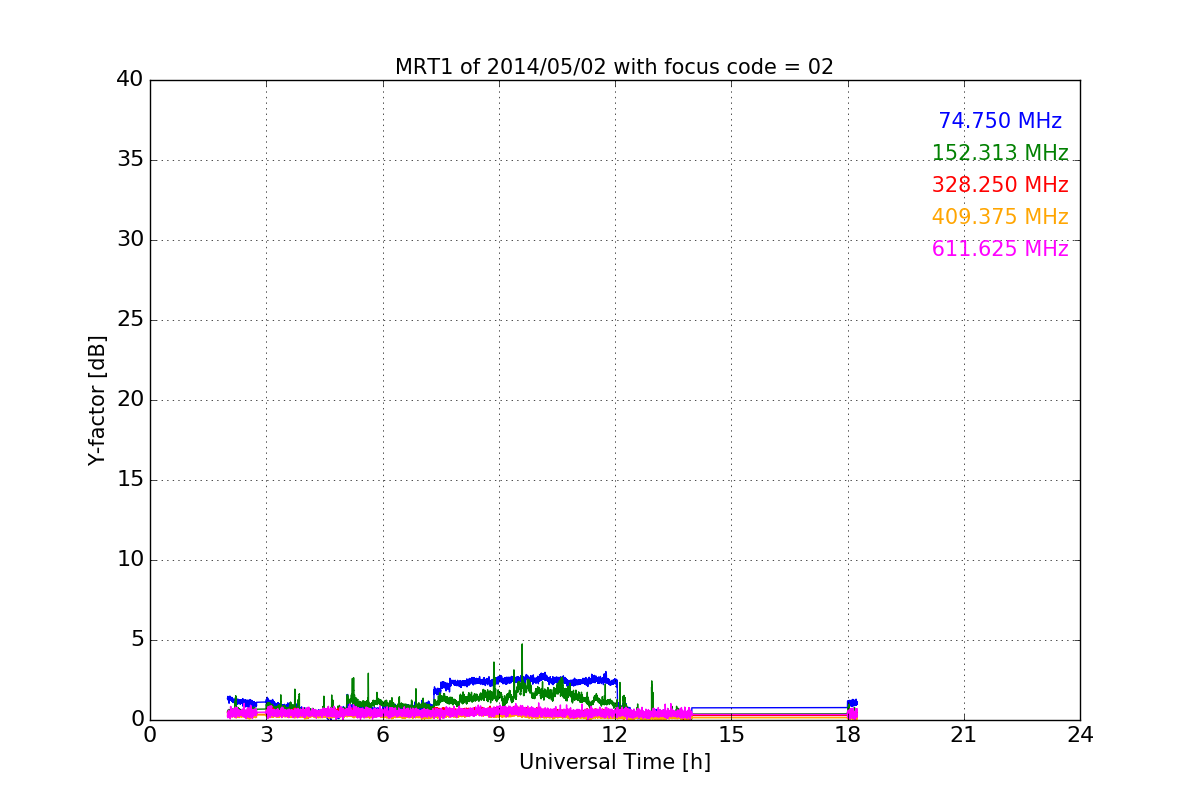The image size is (1200, 800).
Task: Click the "Universal Time [h]" axis label
Action: 614,762
